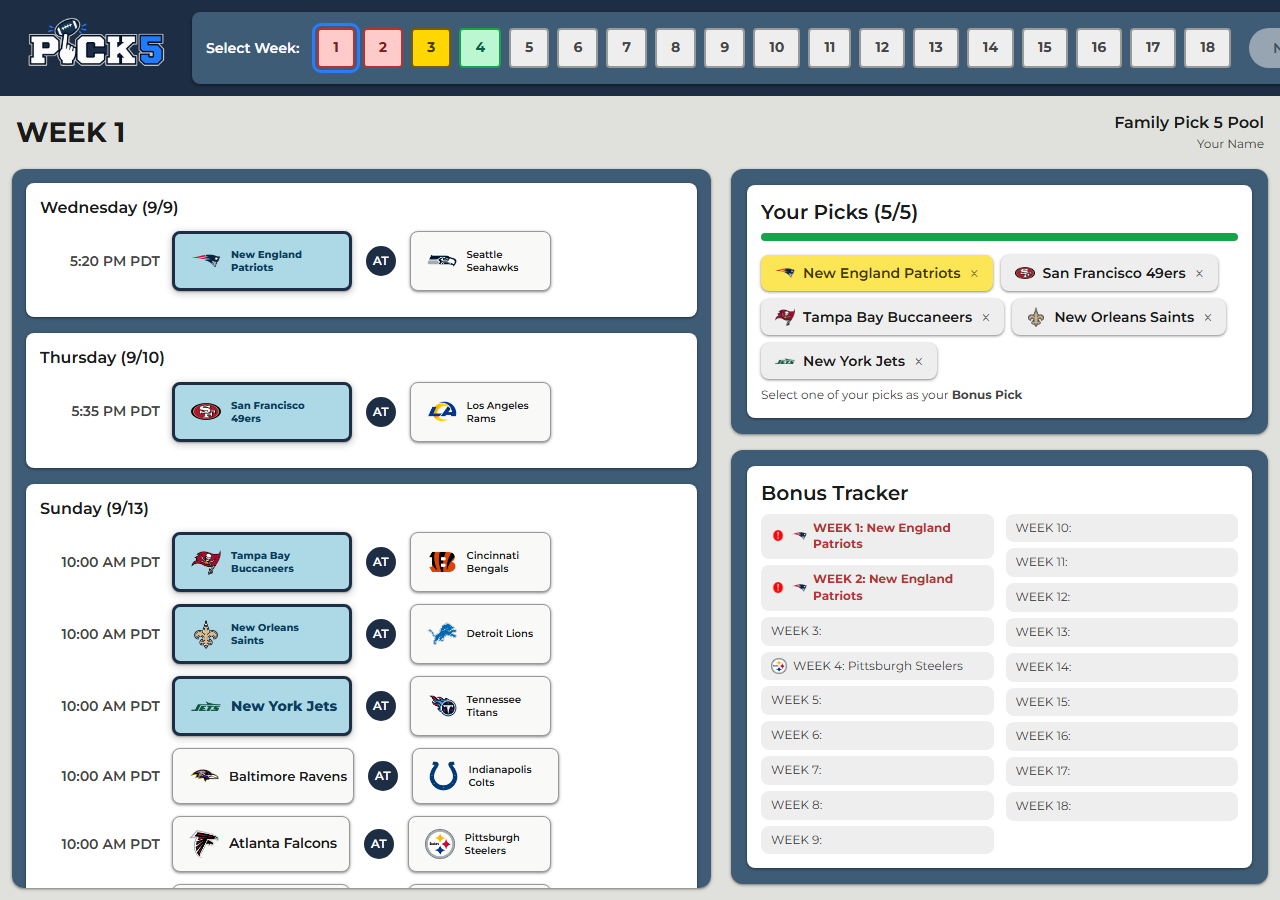Click the Week 10 bonus tracker slot
1280x900 pixels.
tap(1122, 528)
